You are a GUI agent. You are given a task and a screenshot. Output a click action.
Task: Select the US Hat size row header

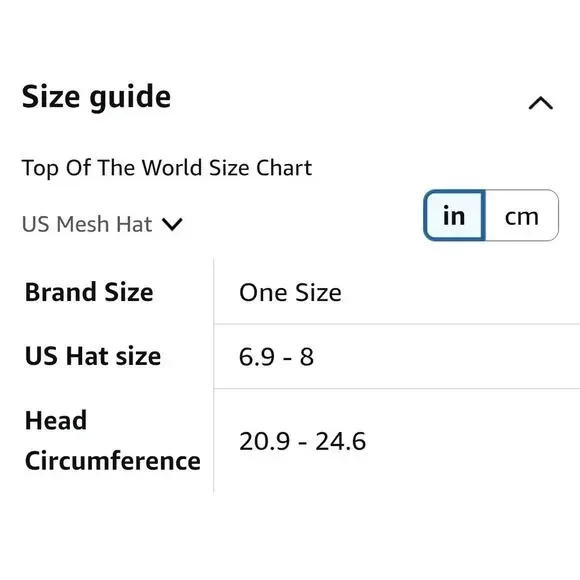(93, 356)
